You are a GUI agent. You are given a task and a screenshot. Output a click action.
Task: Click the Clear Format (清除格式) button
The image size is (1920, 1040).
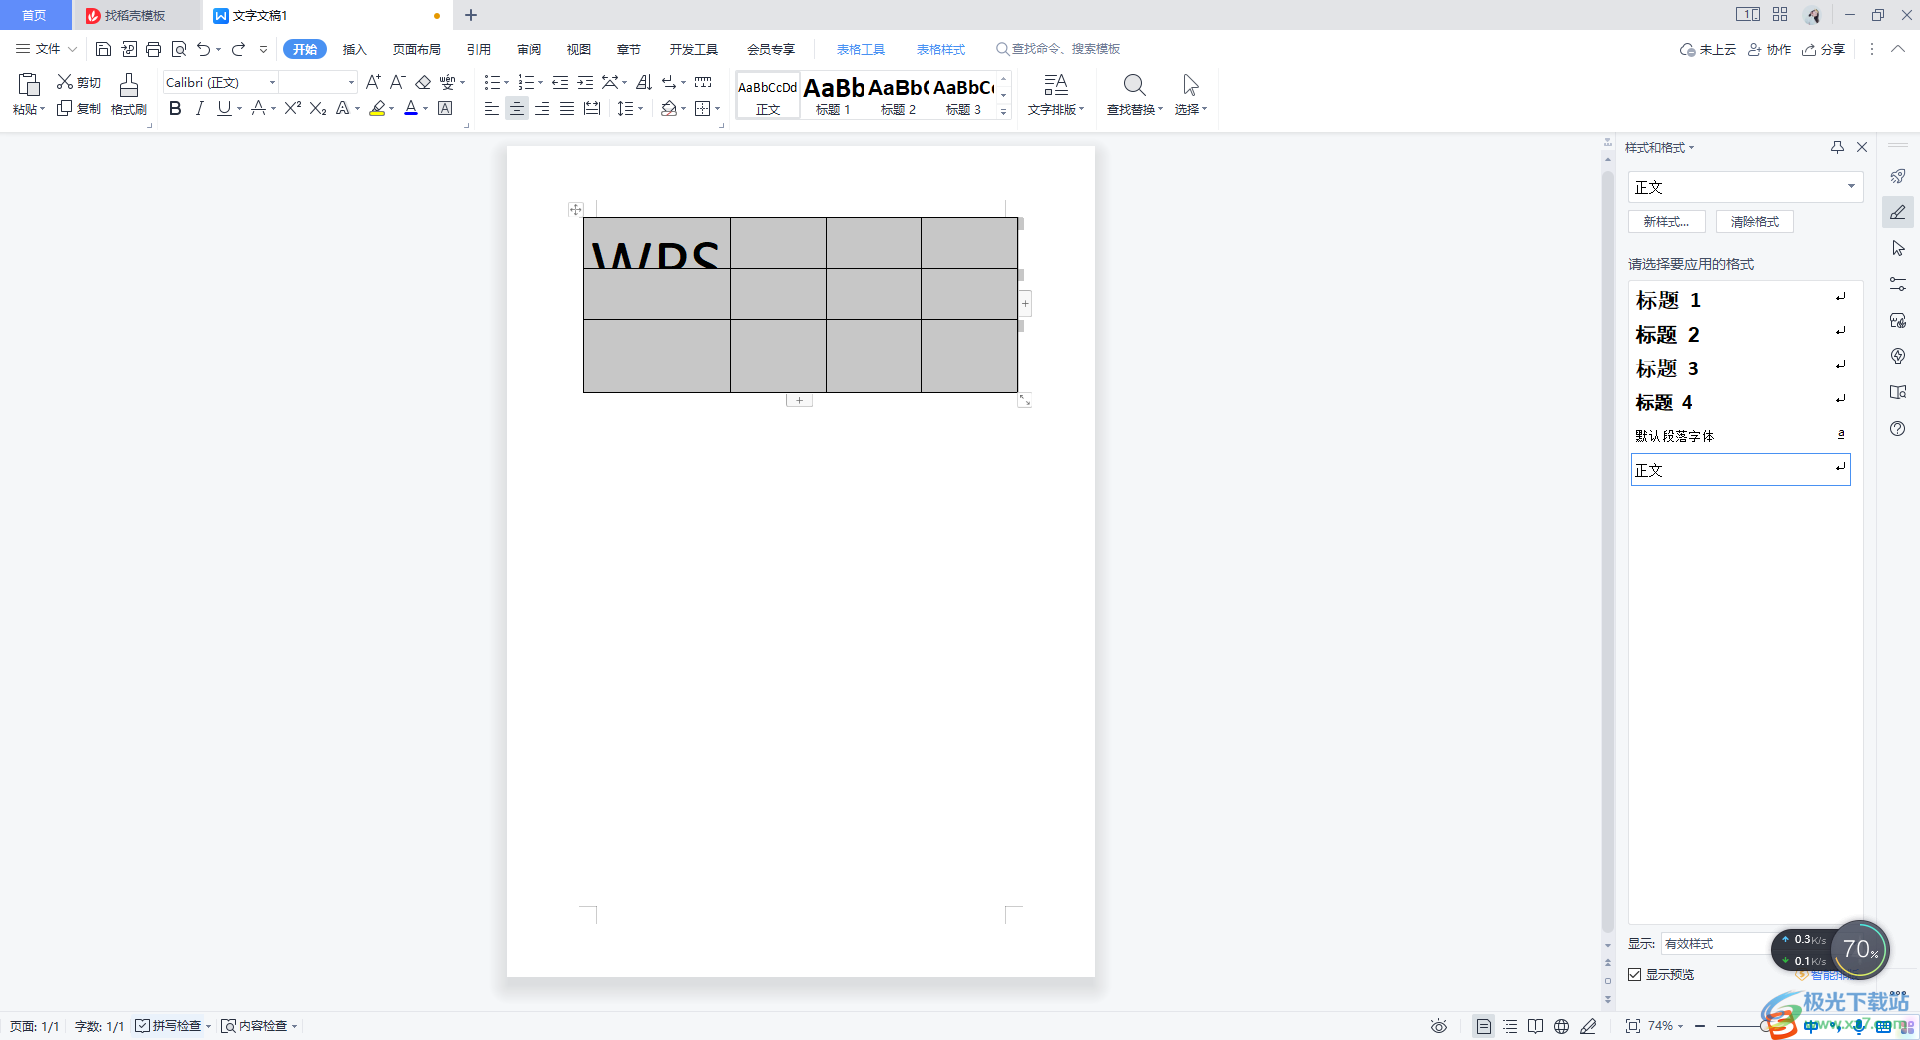point(1755,221)
